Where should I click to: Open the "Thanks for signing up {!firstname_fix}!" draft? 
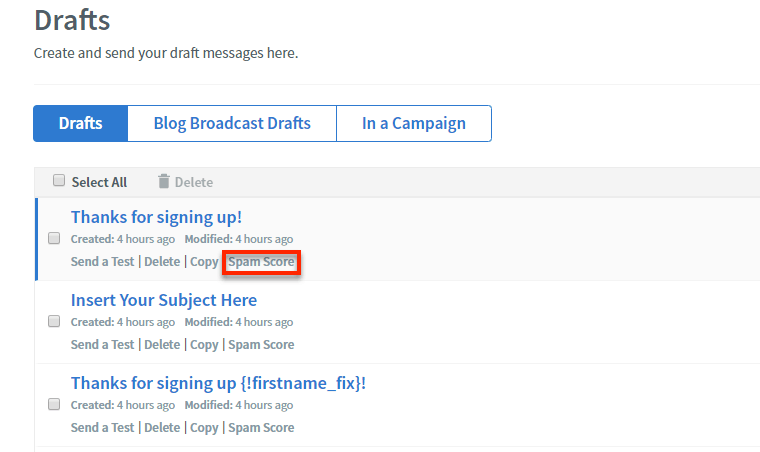point(218,383)
